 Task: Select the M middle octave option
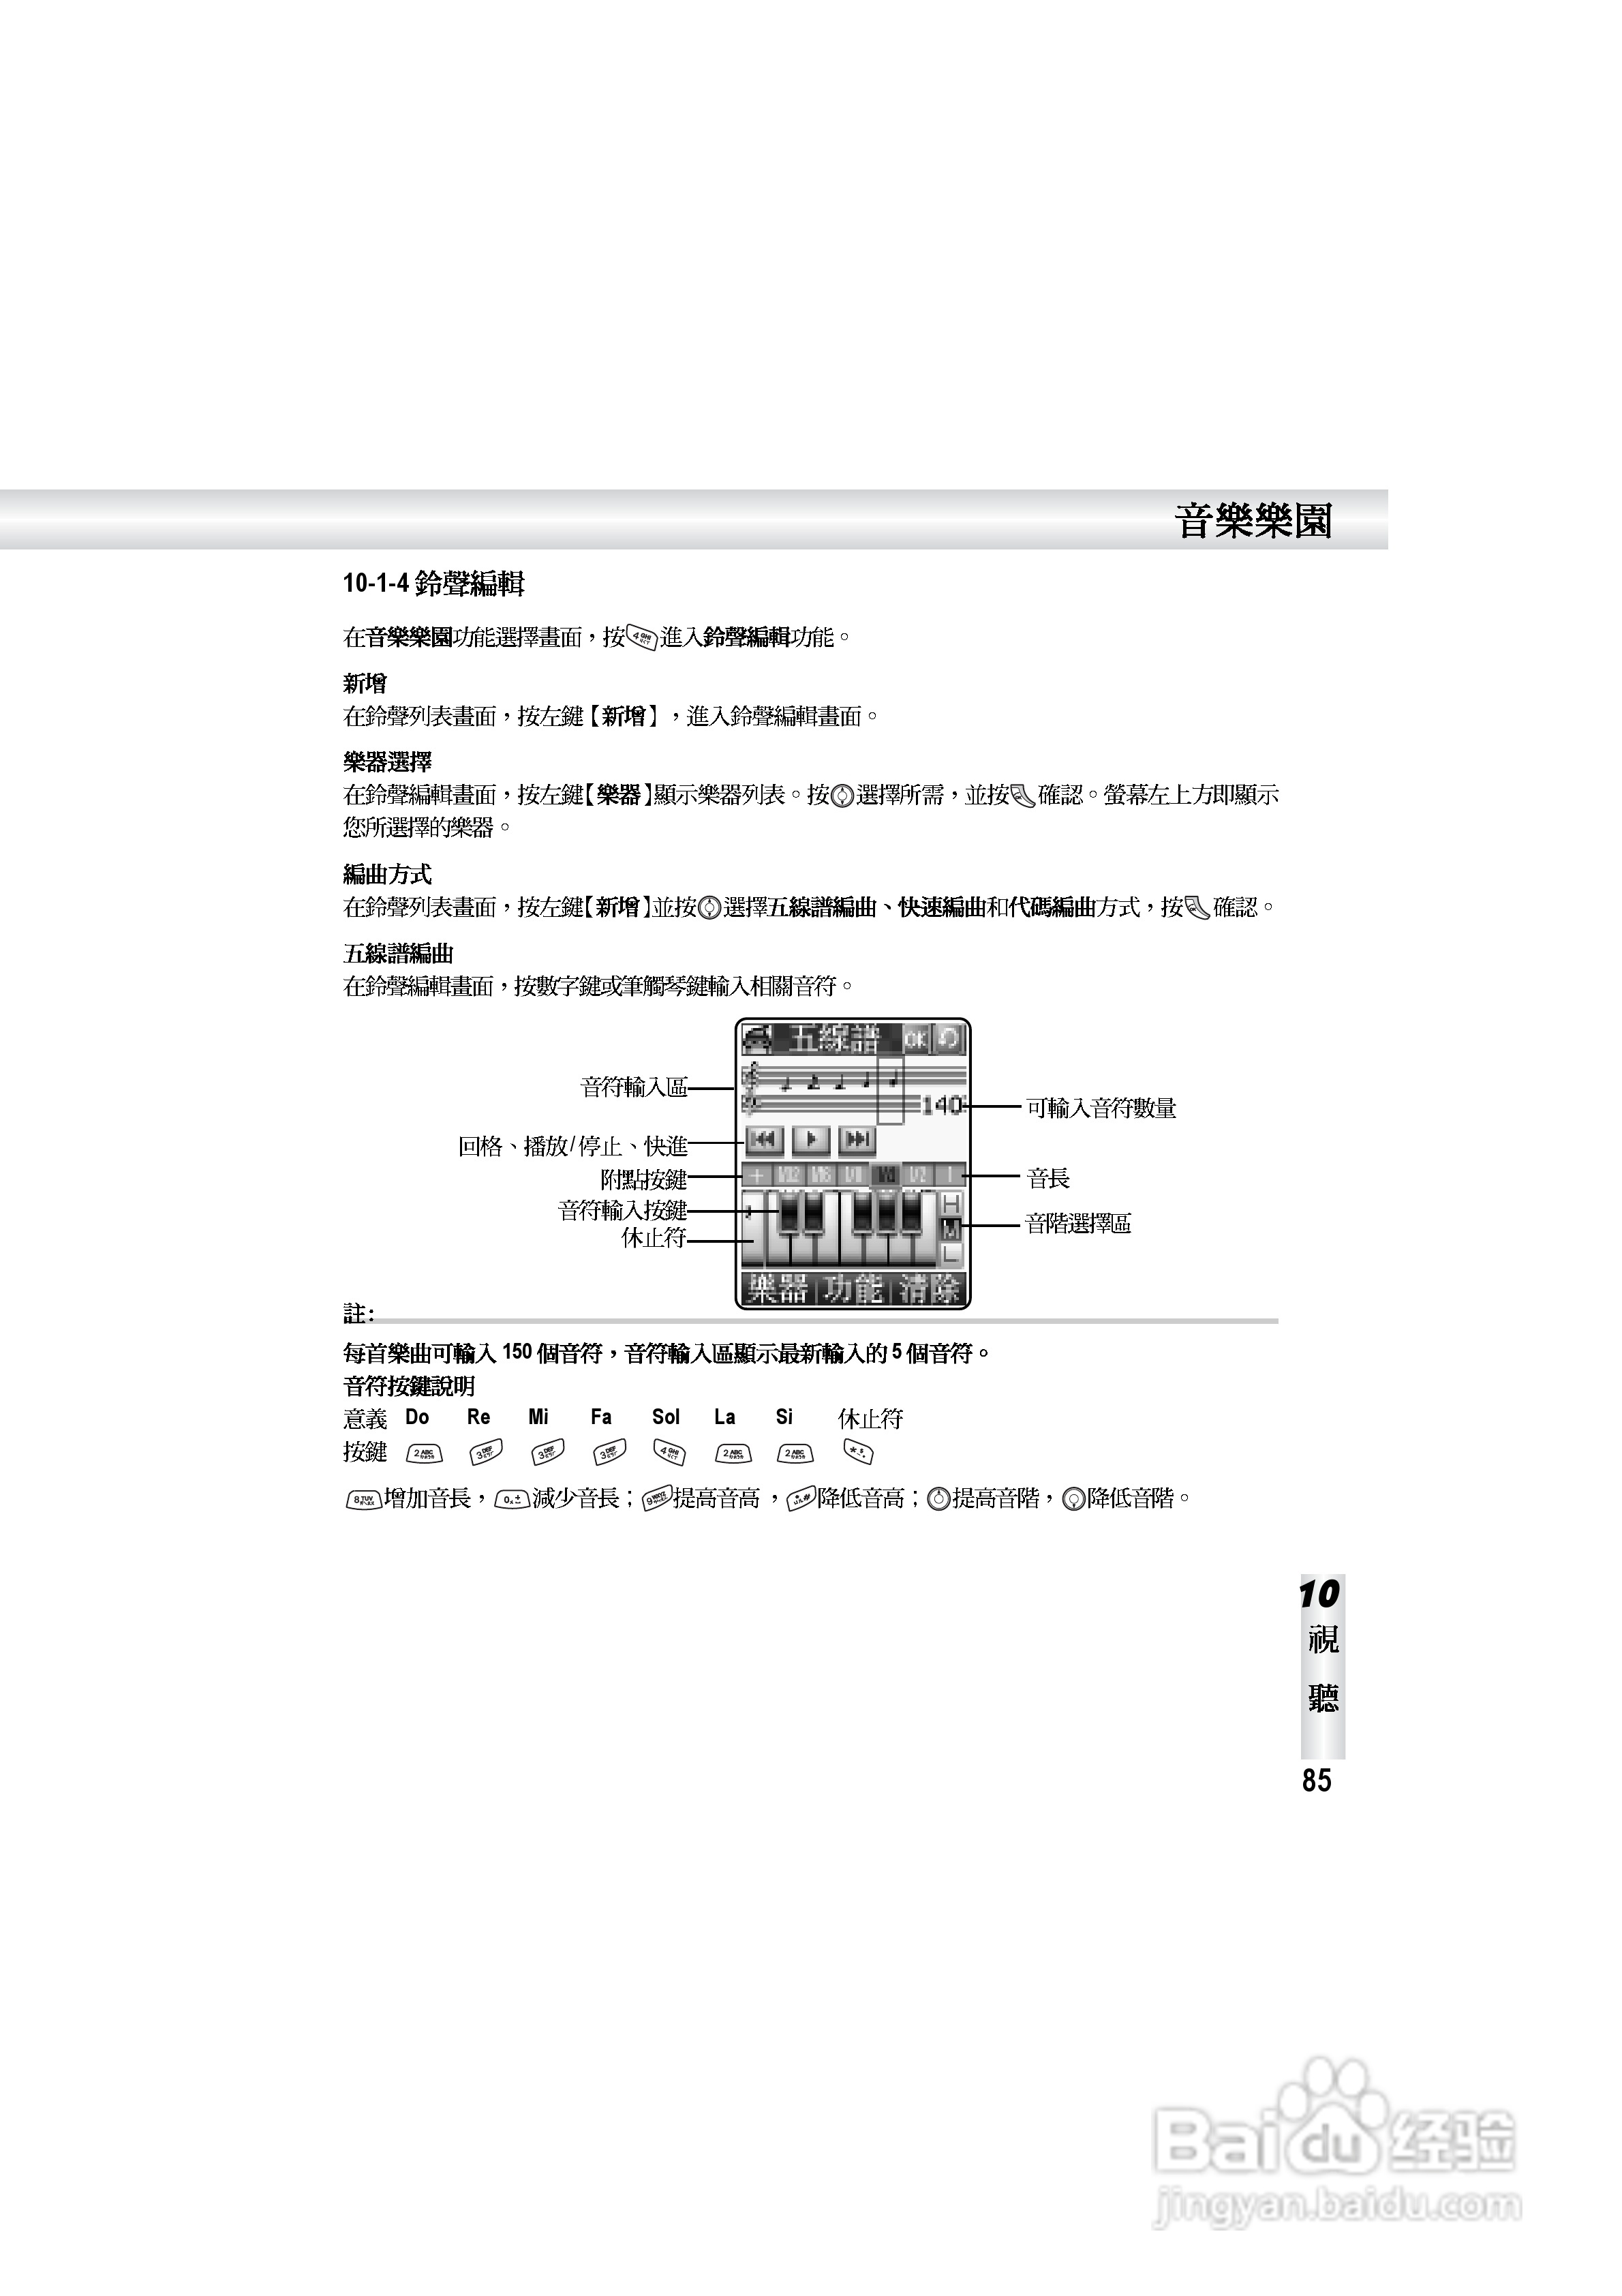point(951,1228)
